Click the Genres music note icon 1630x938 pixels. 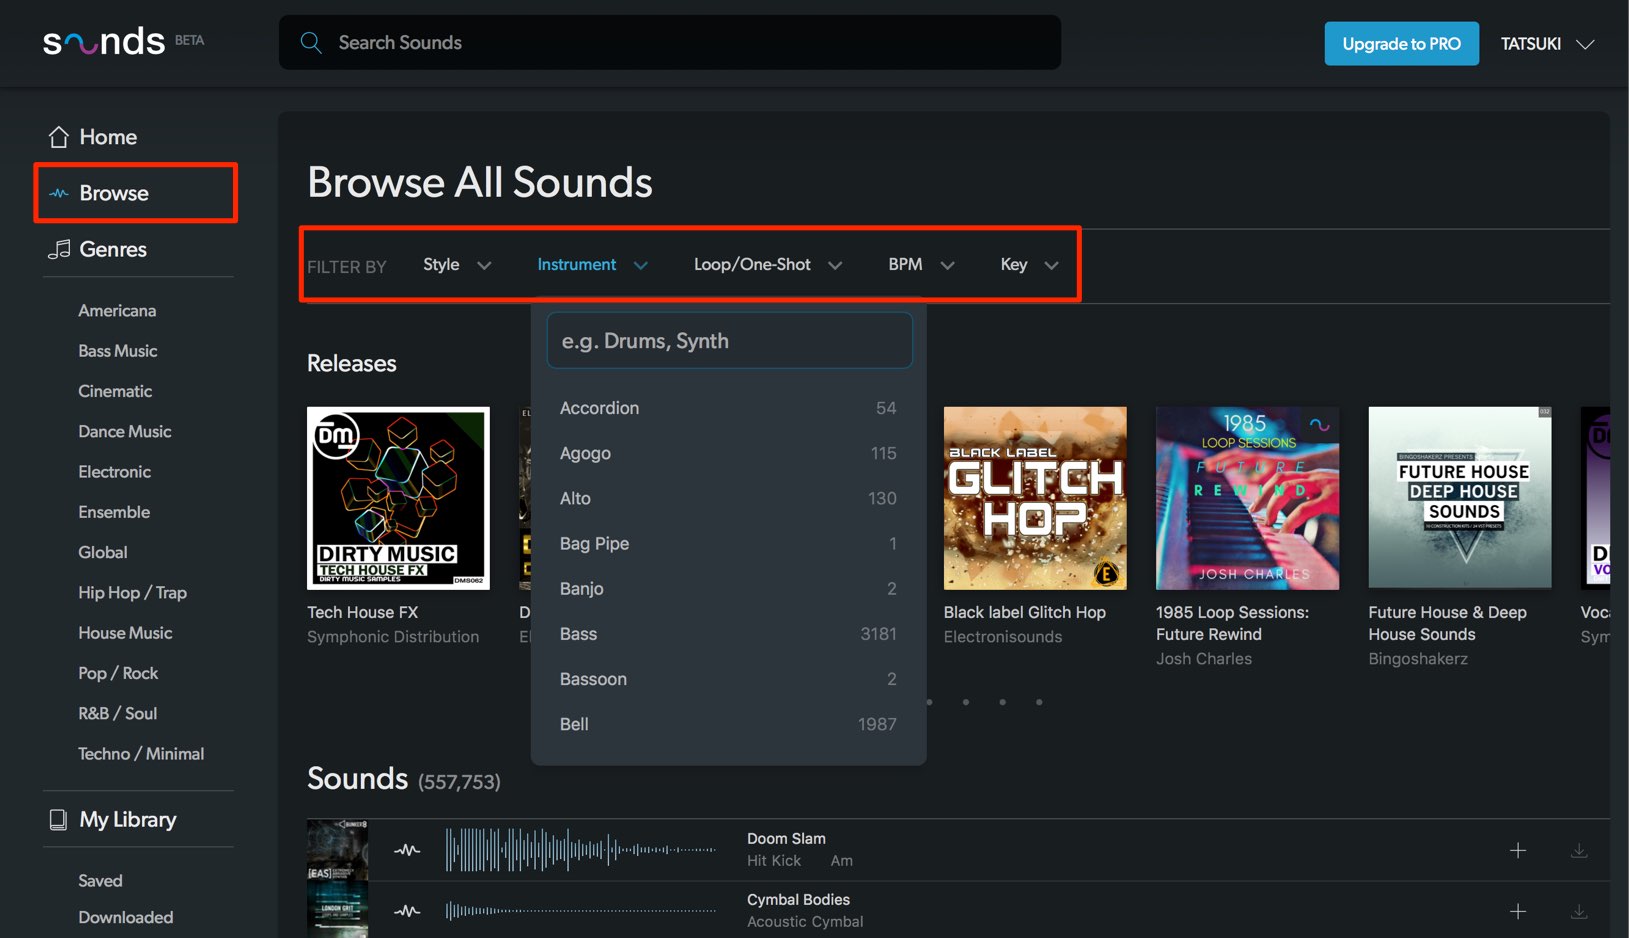pos(59,249)
